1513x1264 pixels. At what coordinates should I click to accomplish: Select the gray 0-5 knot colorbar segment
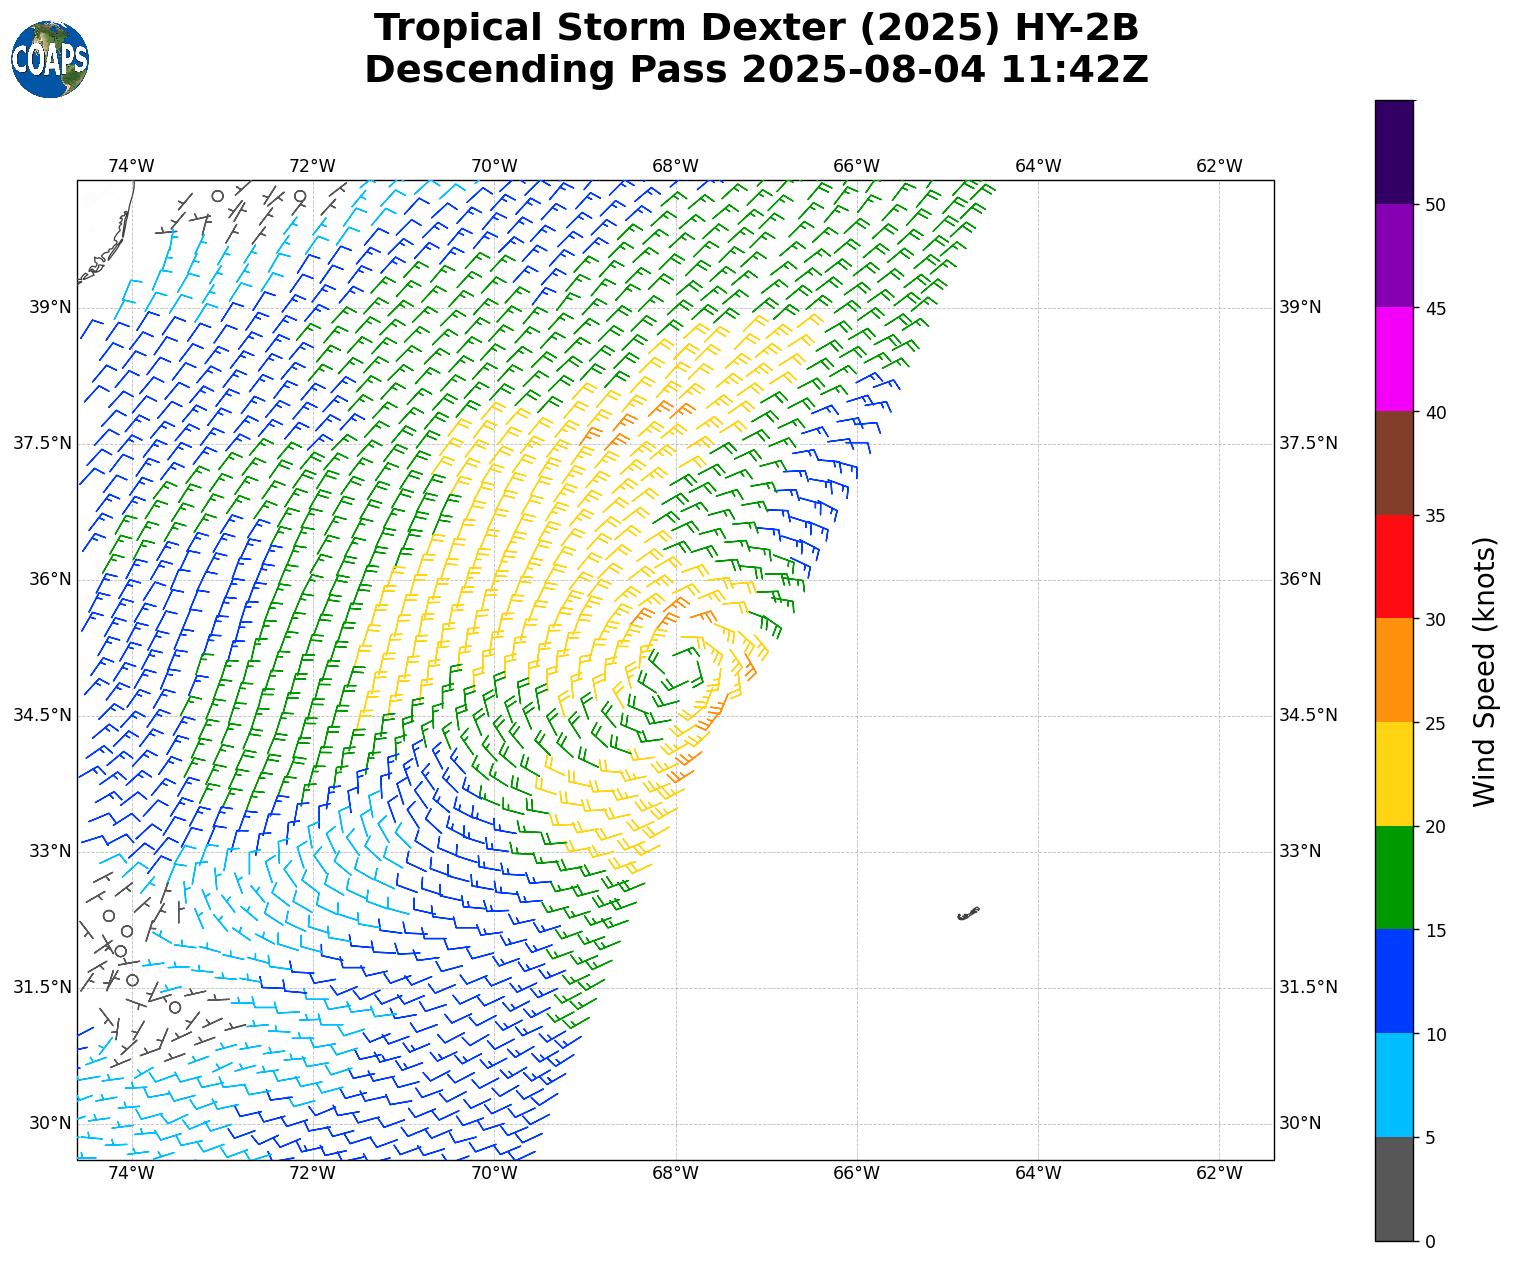point(1394,1189)
